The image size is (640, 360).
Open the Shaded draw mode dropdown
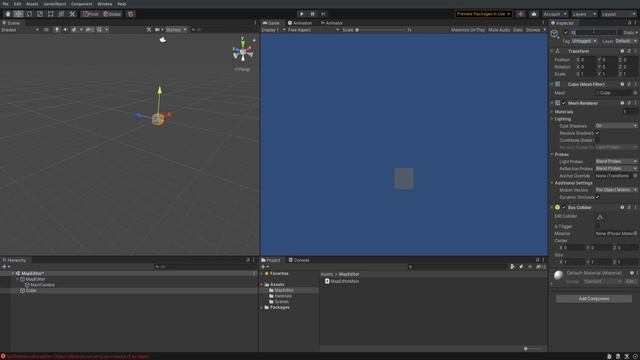click(20, 30)
